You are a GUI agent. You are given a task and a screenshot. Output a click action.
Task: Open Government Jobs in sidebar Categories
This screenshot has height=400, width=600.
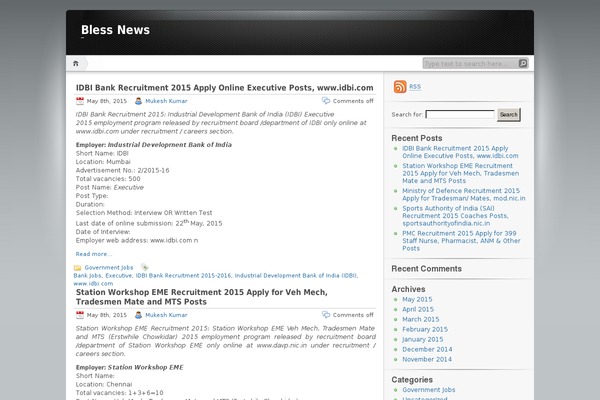429,390
